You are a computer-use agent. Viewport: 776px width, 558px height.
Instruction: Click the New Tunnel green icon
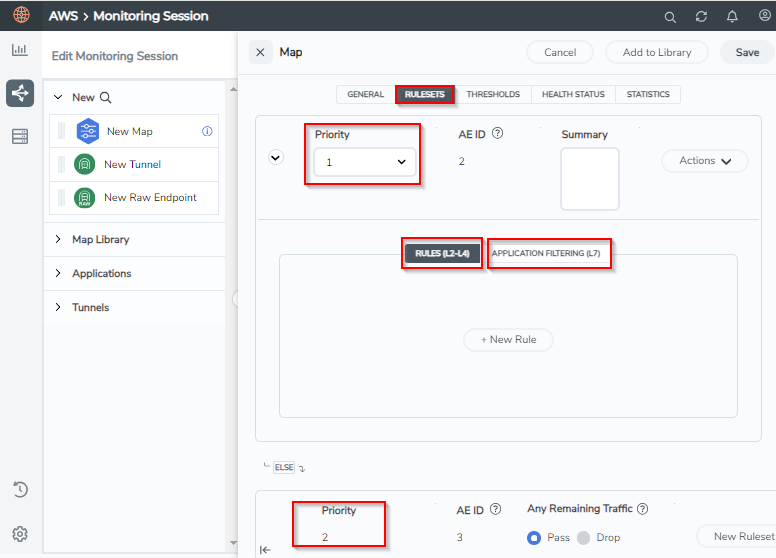point(85,164)
